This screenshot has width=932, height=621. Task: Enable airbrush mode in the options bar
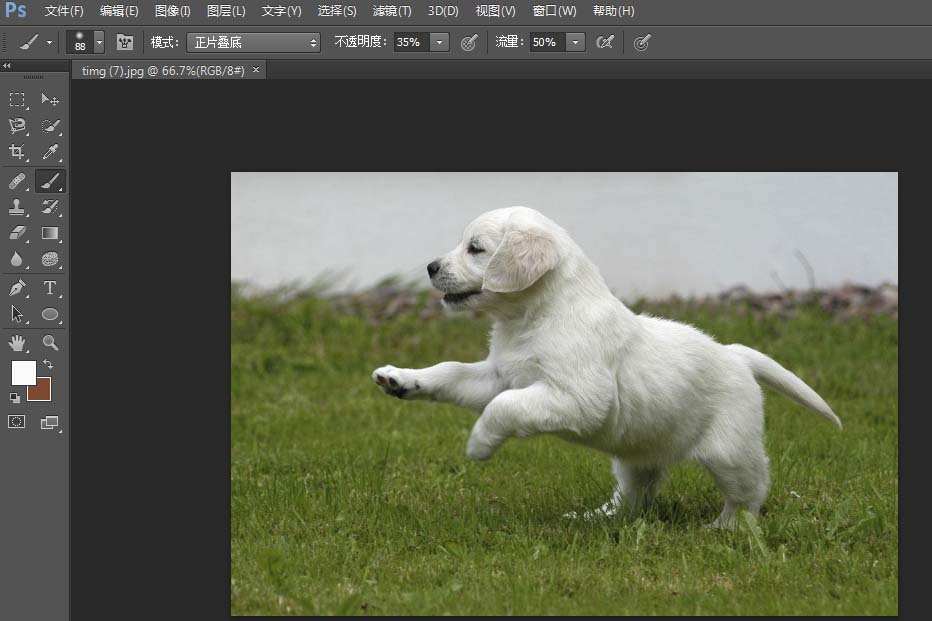coord(604,42)
